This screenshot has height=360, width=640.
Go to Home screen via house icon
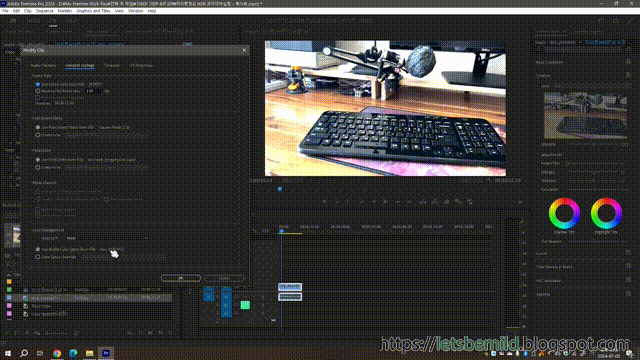(13, 20)
